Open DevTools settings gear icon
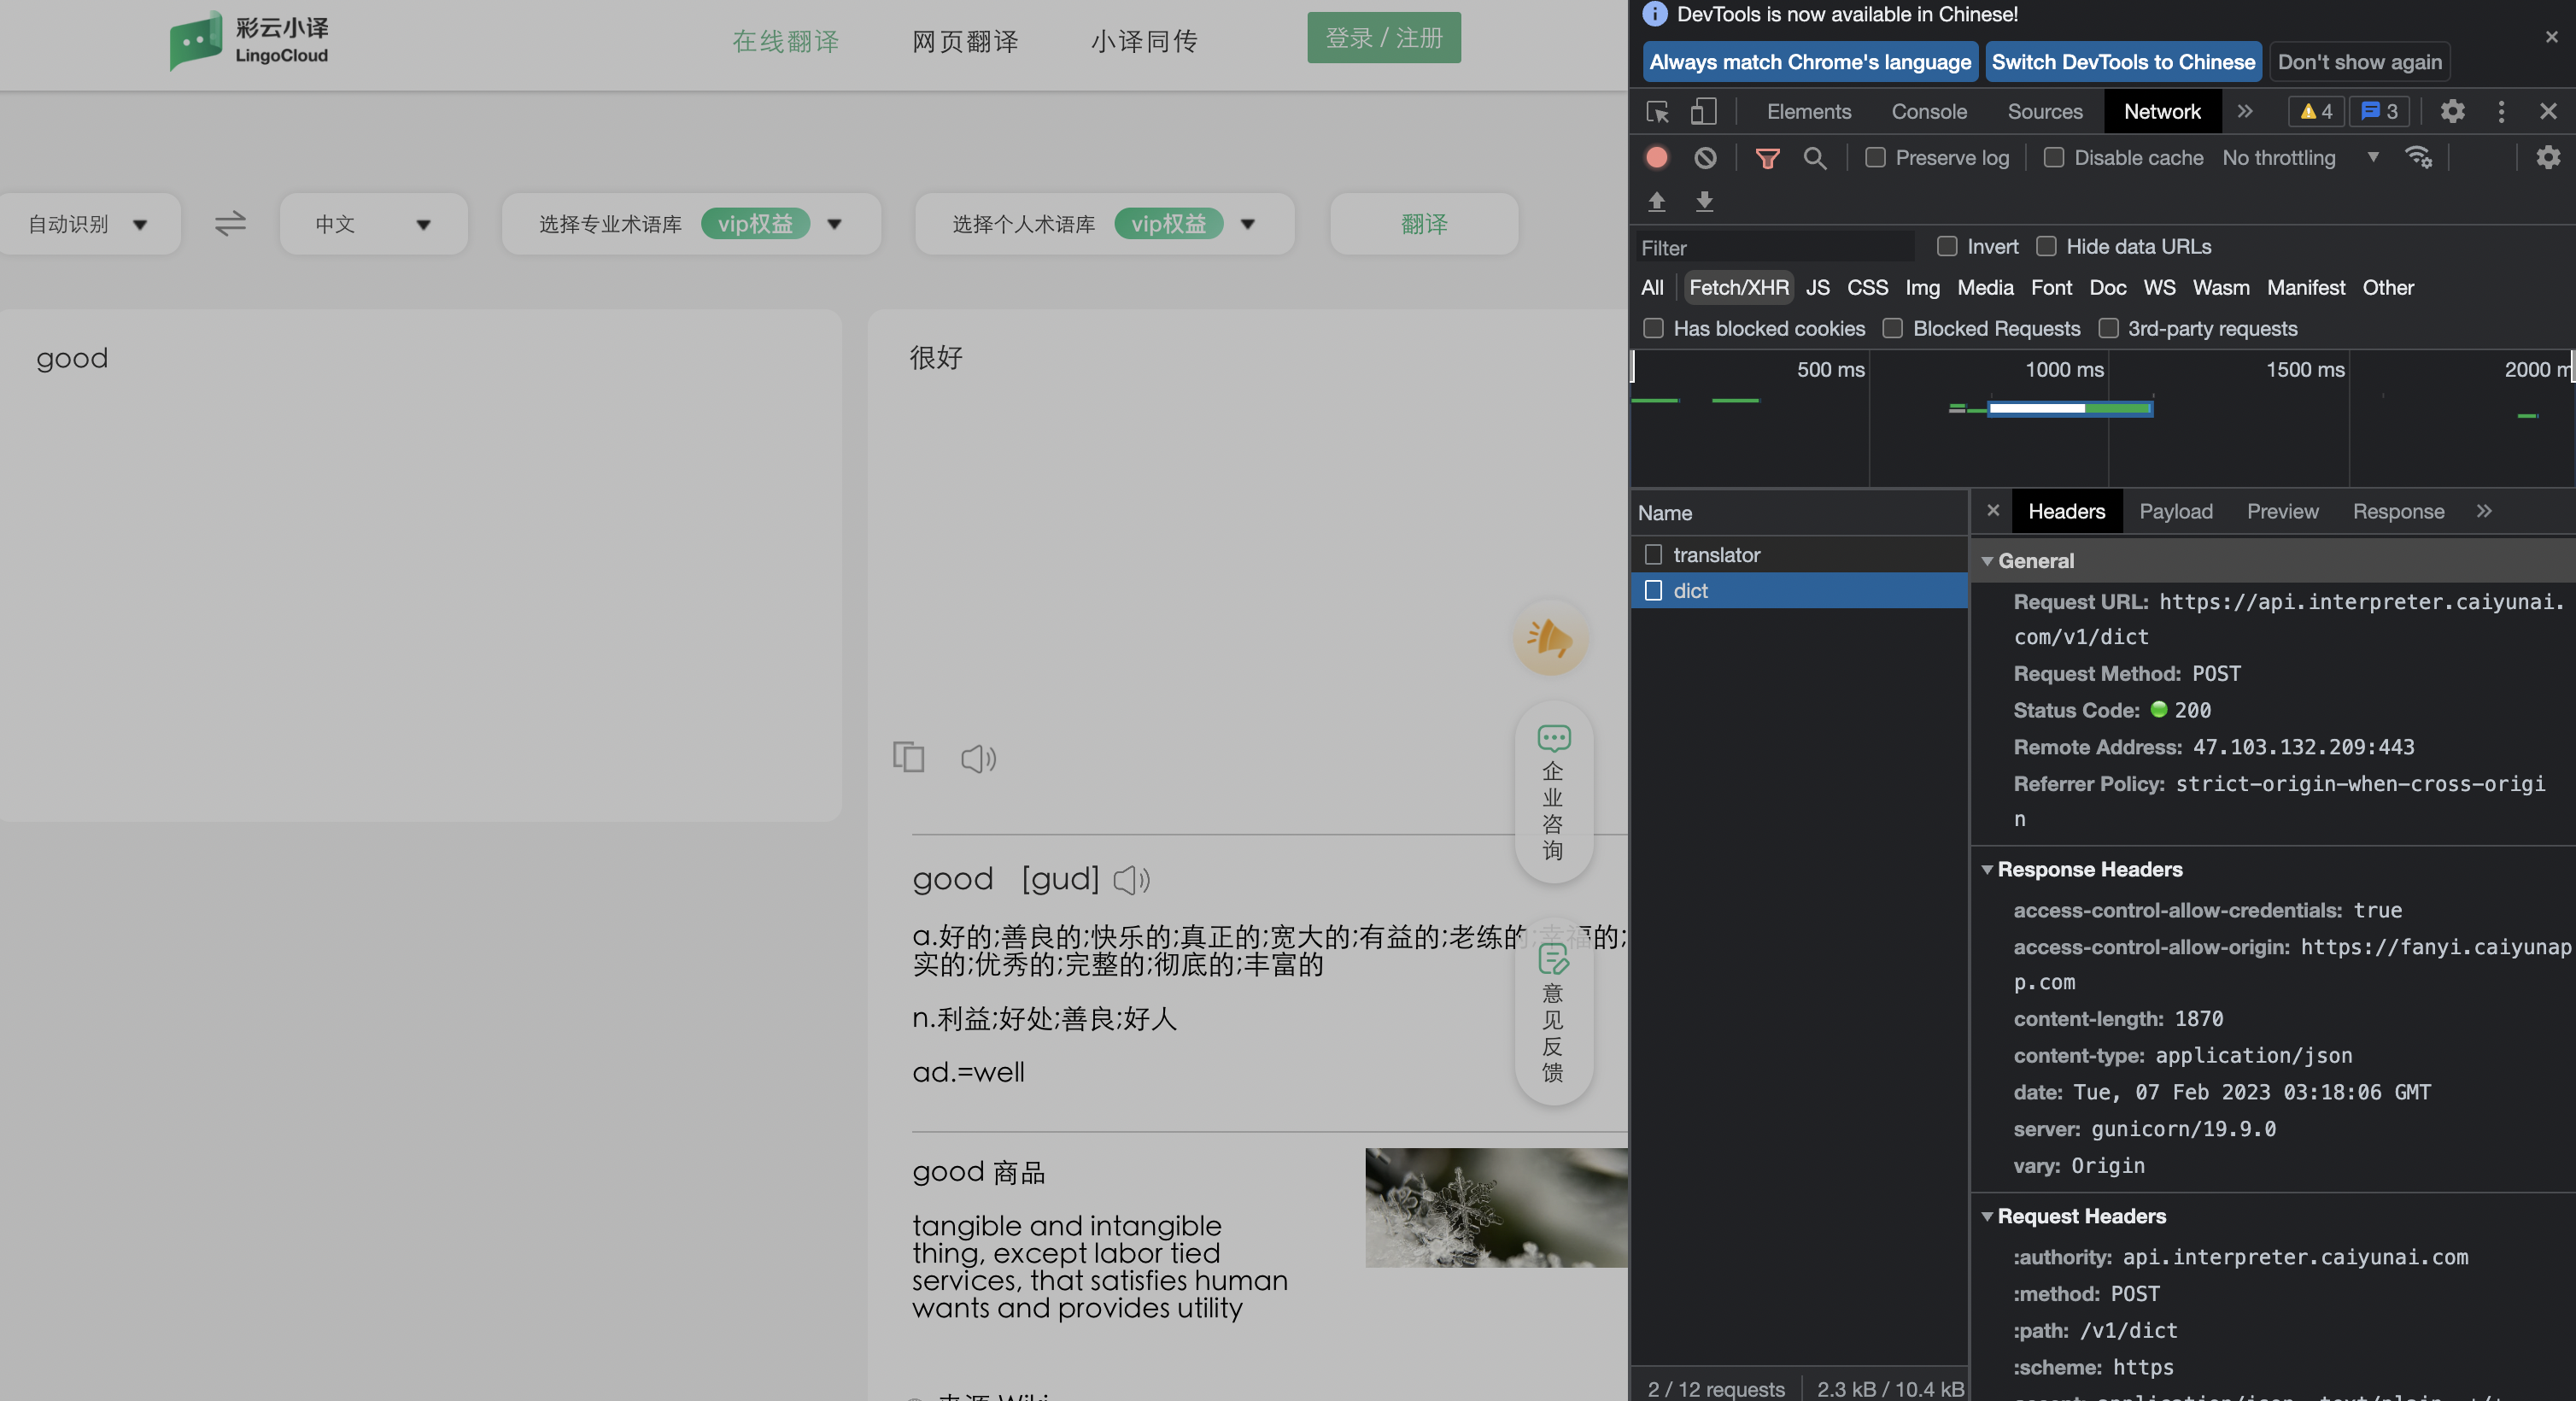The image size is (2576, 1401). [2452, 111]
